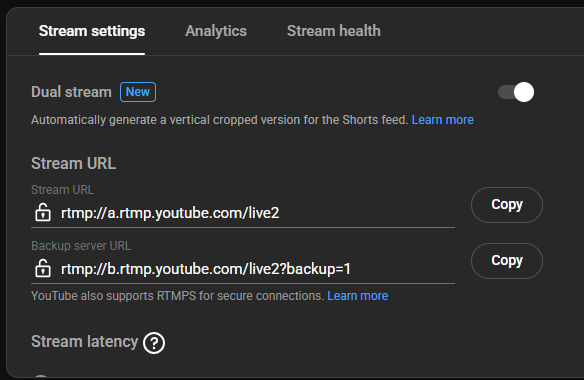Click 'YouTube also supports RTMPS' note text
The image size is (584, 380).
tap(177, 296)
